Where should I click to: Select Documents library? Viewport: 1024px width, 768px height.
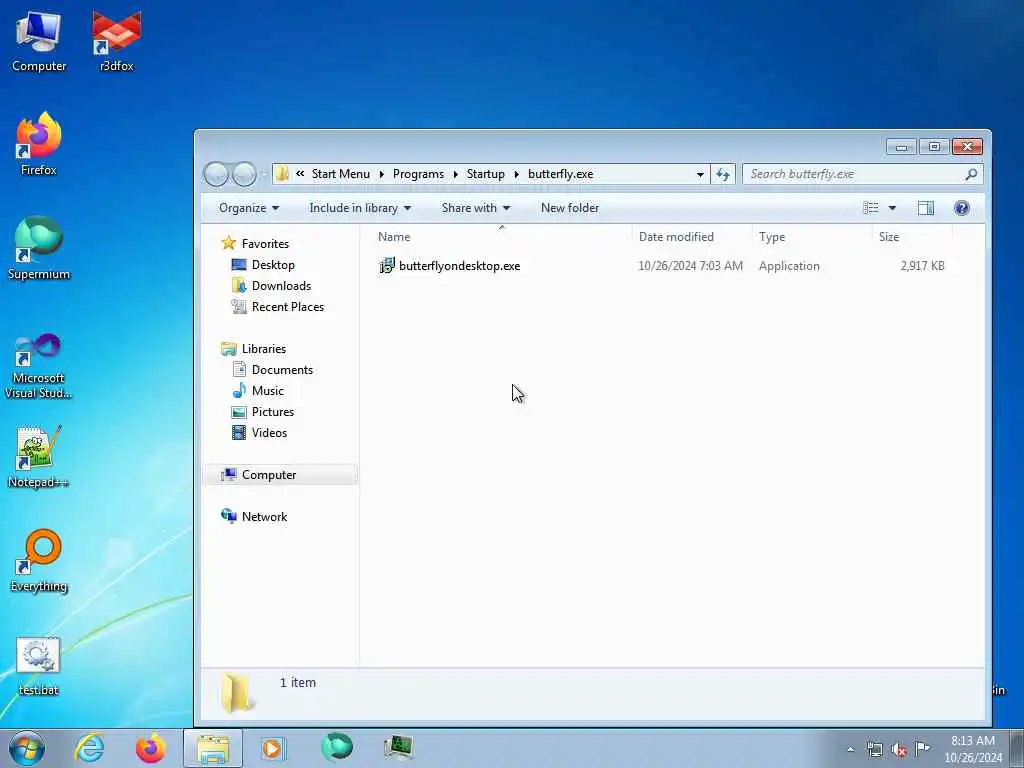point(281,370)
